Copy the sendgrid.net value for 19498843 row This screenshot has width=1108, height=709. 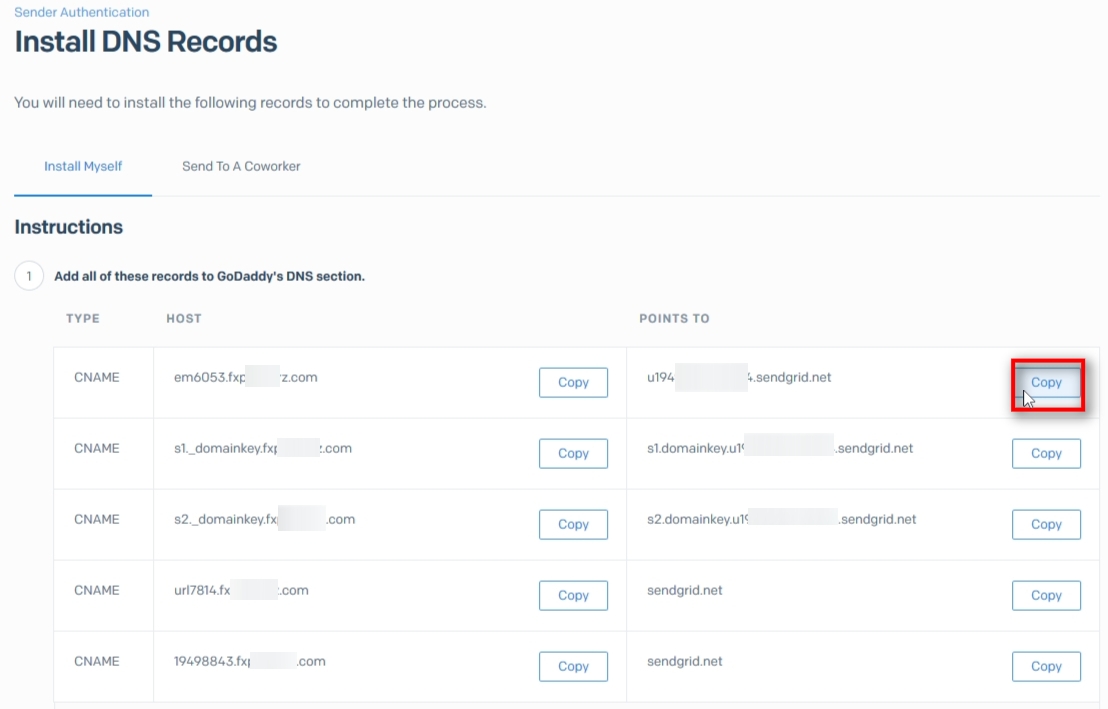1046,666
